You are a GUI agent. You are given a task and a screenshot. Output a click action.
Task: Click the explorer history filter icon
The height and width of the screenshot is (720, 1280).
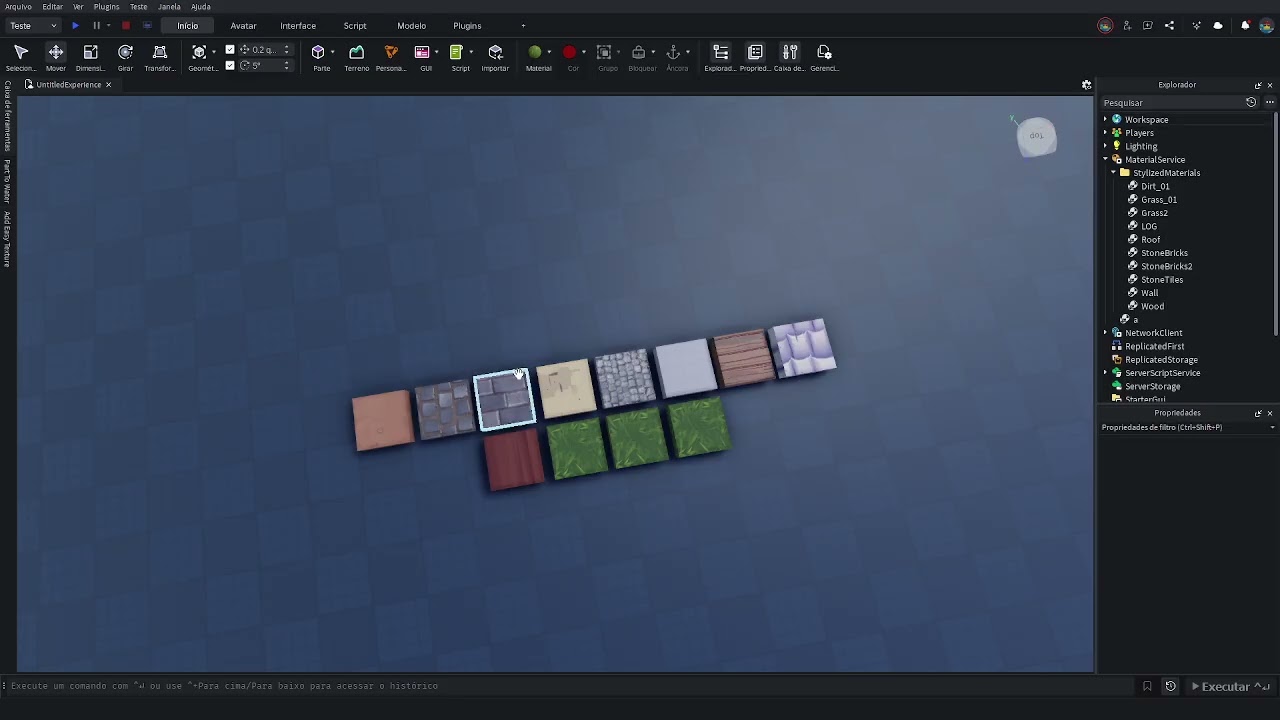pos(1251,102)
